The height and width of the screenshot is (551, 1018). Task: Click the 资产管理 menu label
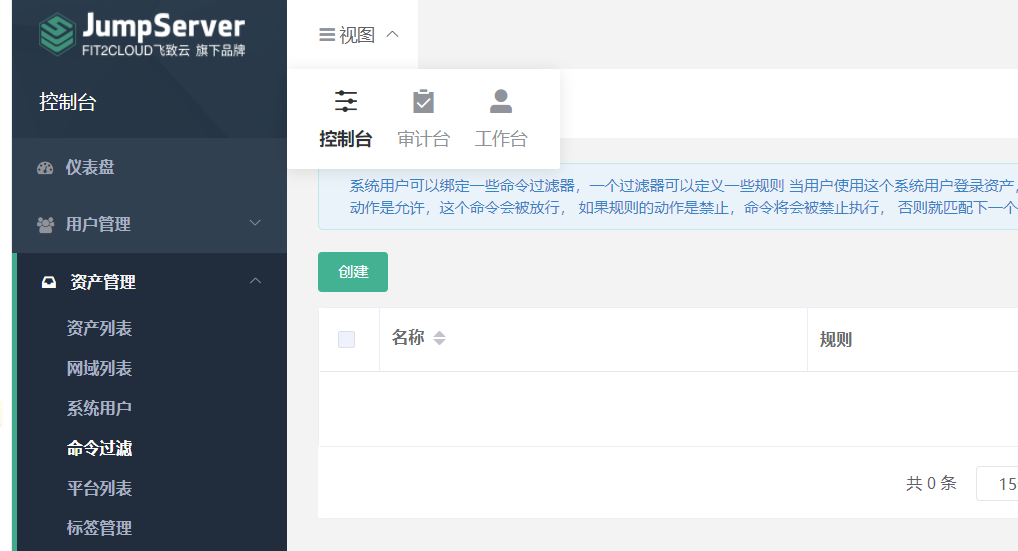(103, 282)
